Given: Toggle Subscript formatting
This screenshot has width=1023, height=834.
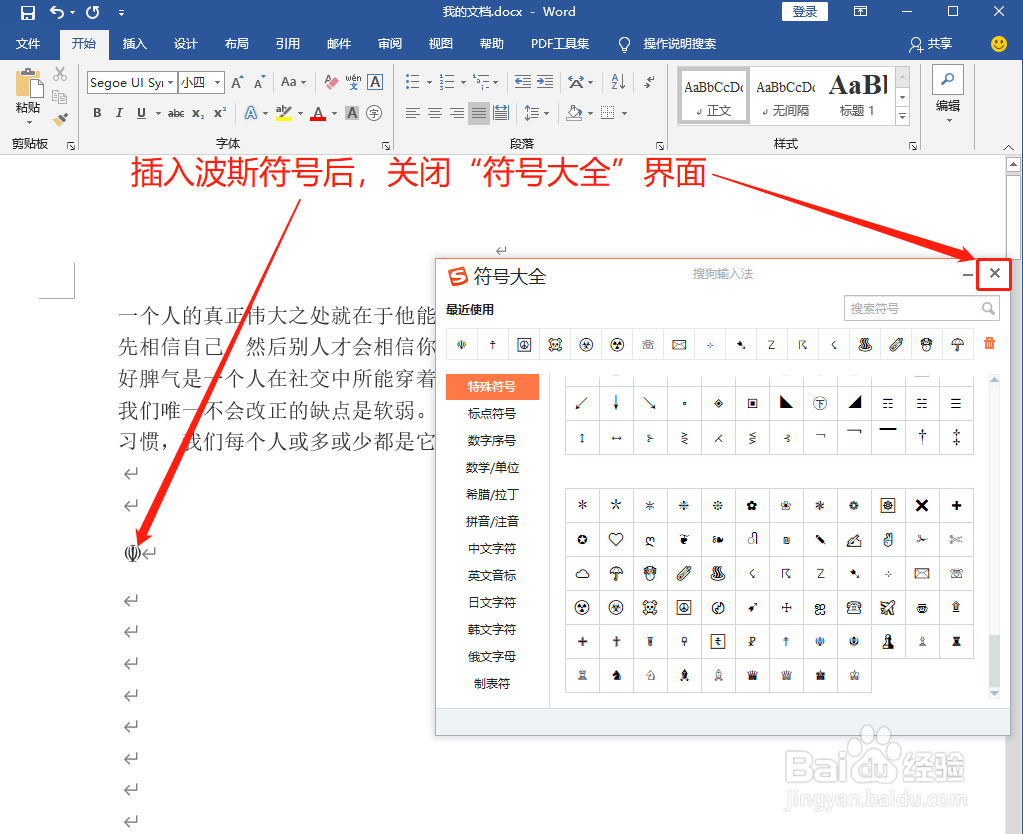Looking at the screenshot, I should coord(198,114).
